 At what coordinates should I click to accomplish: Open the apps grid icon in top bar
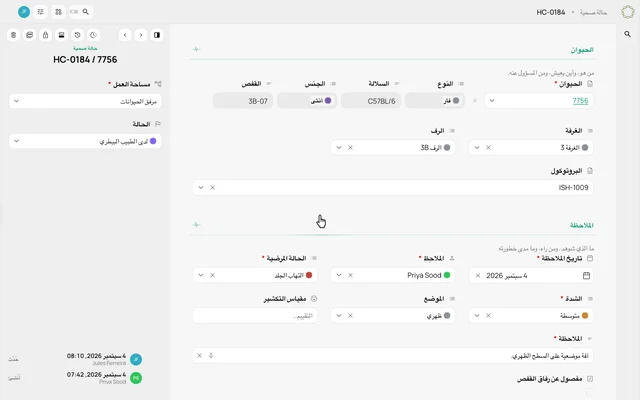pyautogui.click(x=58, y=12)
